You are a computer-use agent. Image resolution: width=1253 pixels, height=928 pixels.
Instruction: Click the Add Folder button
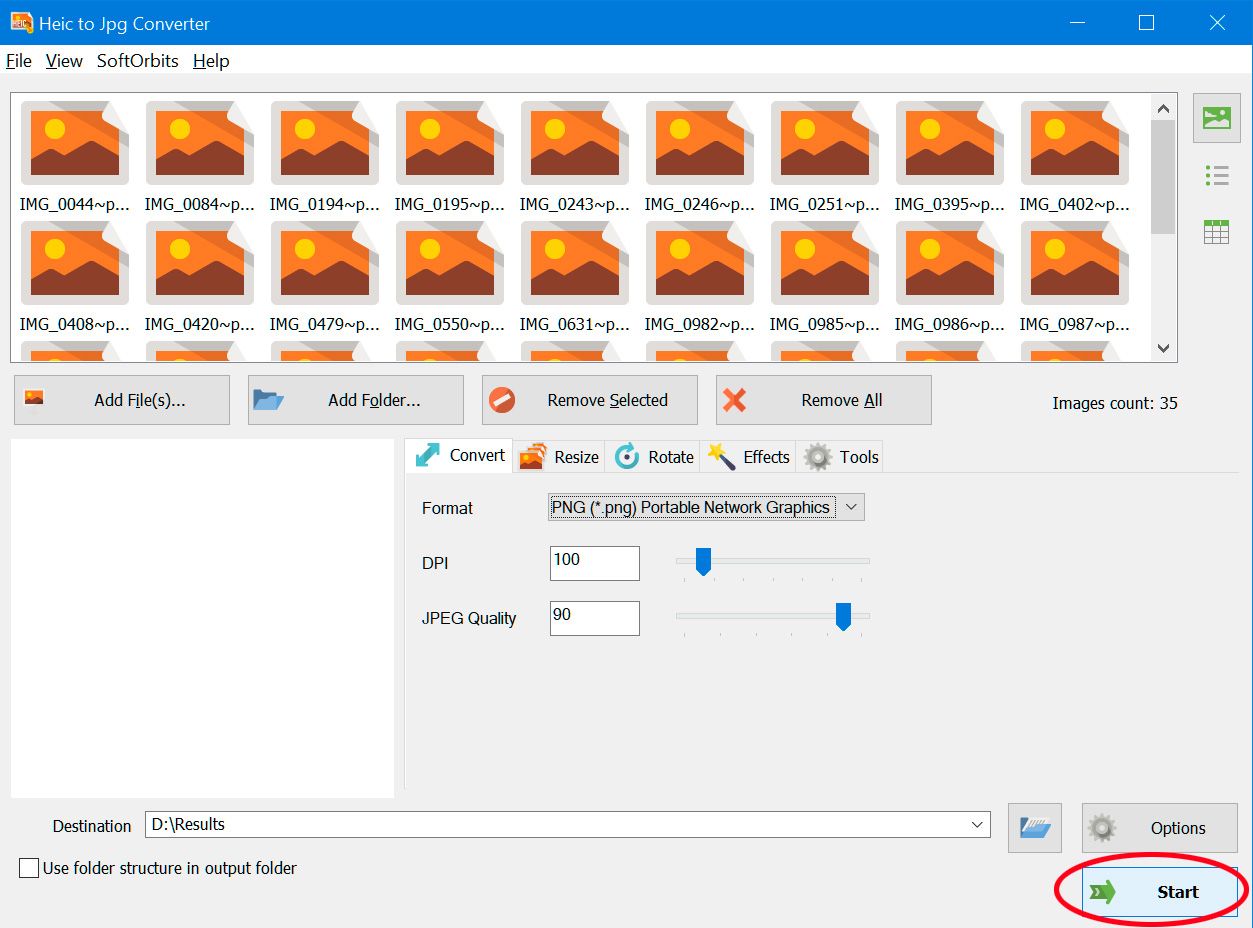click(356, 400)
